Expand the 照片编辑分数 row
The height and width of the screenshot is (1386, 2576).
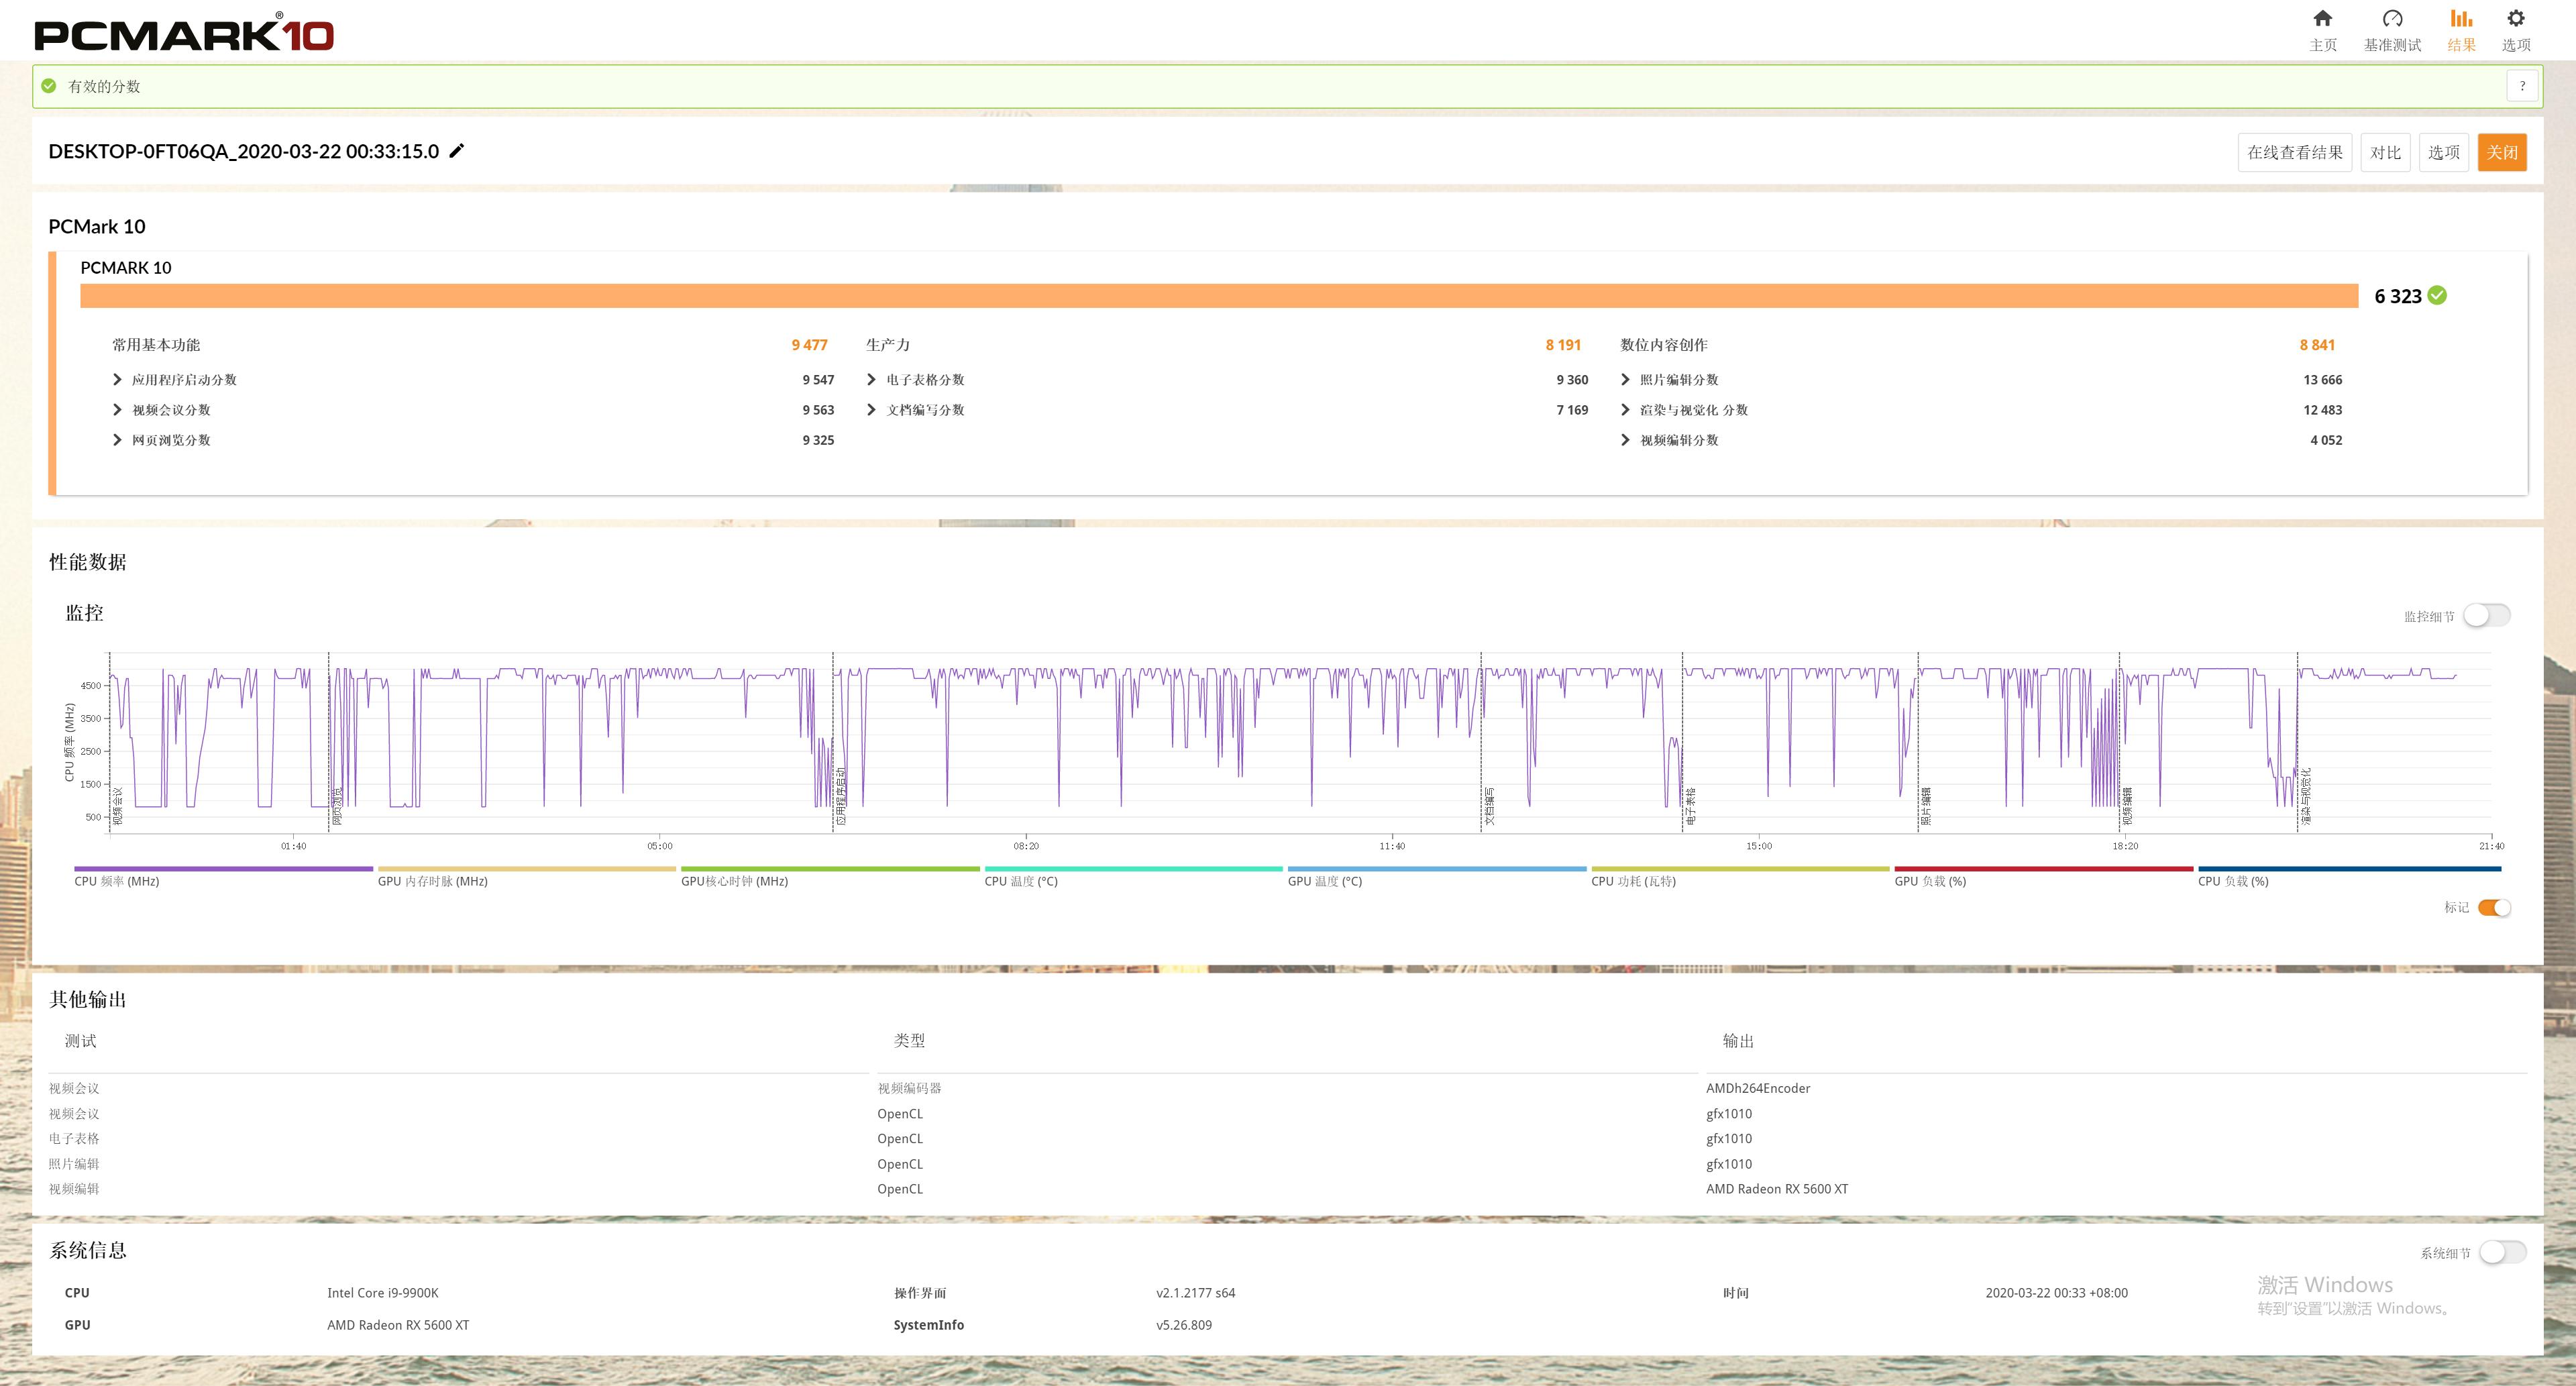1626,380
